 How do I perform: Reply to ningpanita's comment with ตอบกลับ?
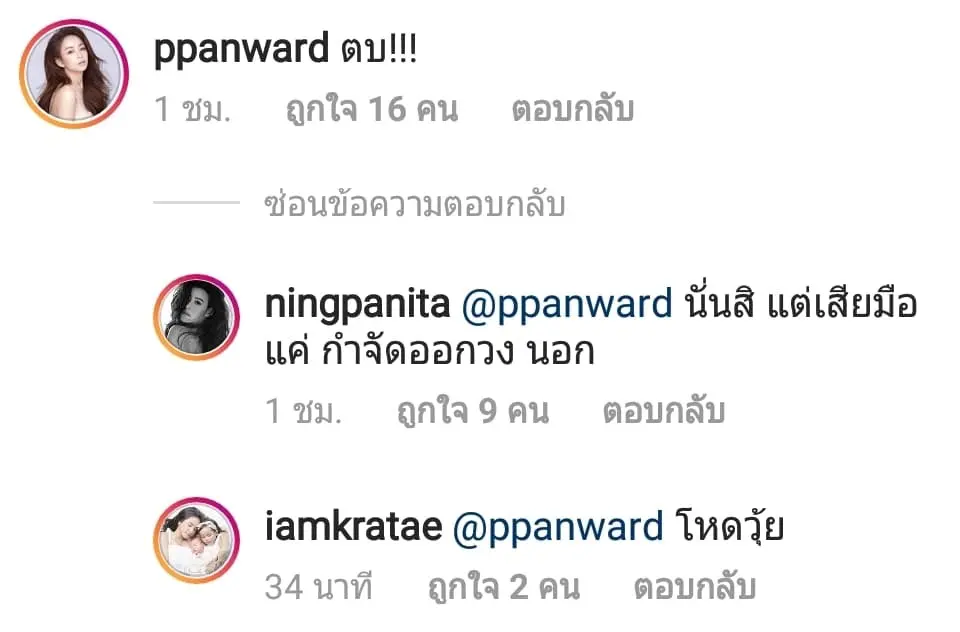664,410
